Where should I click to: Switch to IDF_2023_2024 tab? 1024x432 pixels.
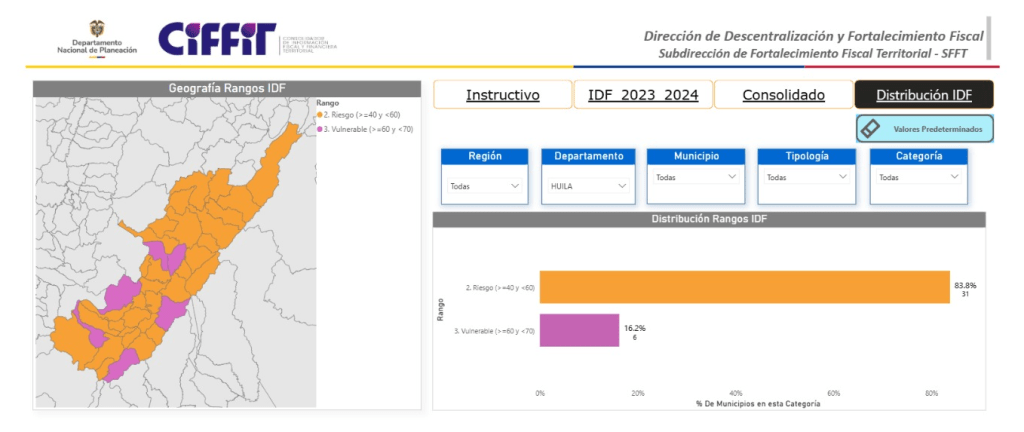pos(643,95)
